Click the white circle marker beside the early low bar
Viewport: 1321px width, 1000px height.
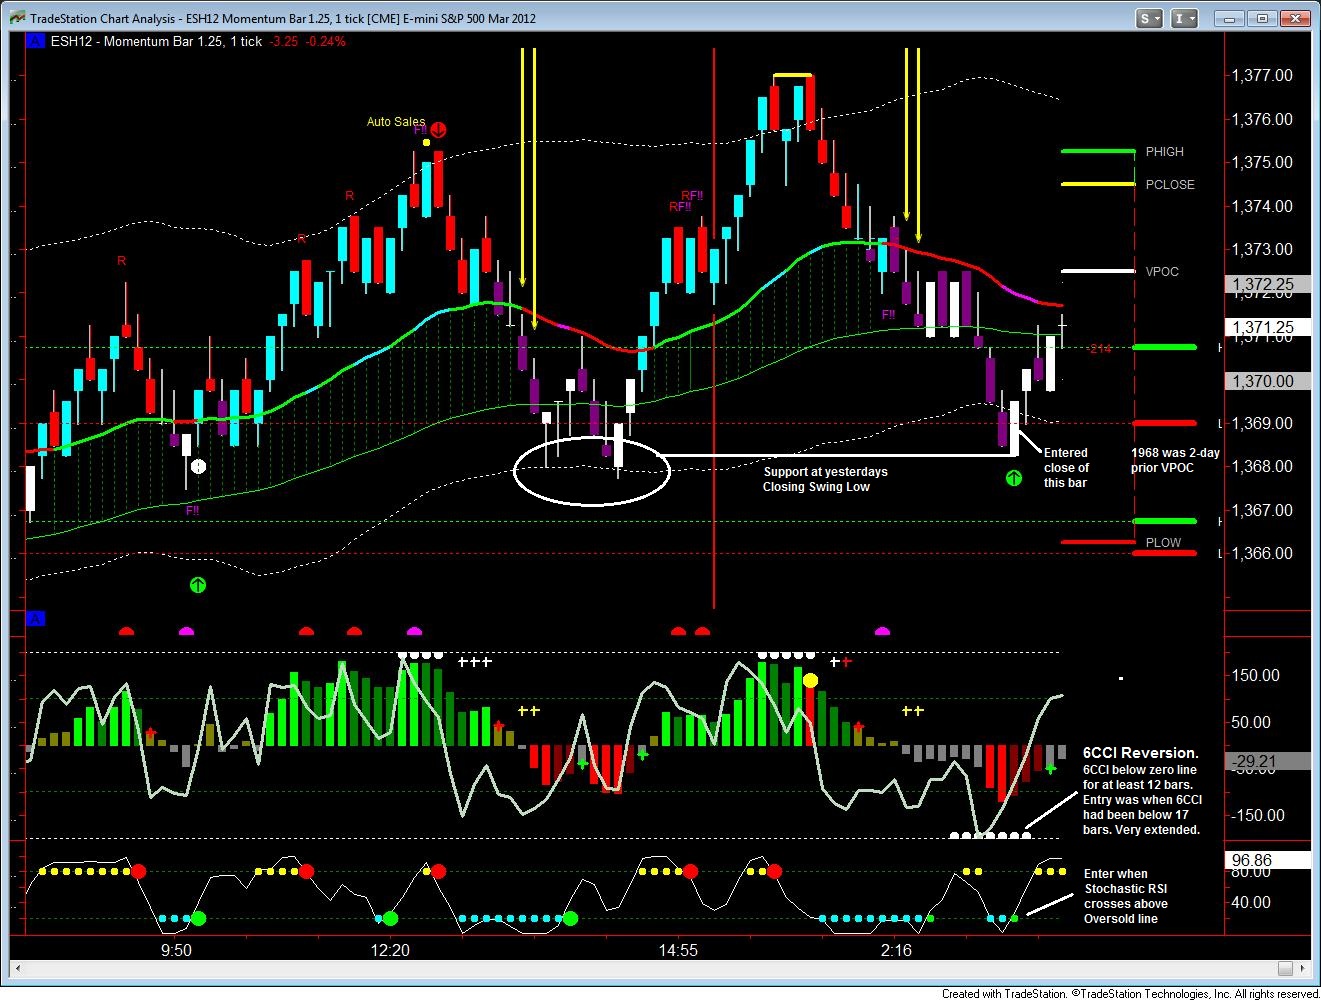tap(199, 466)
